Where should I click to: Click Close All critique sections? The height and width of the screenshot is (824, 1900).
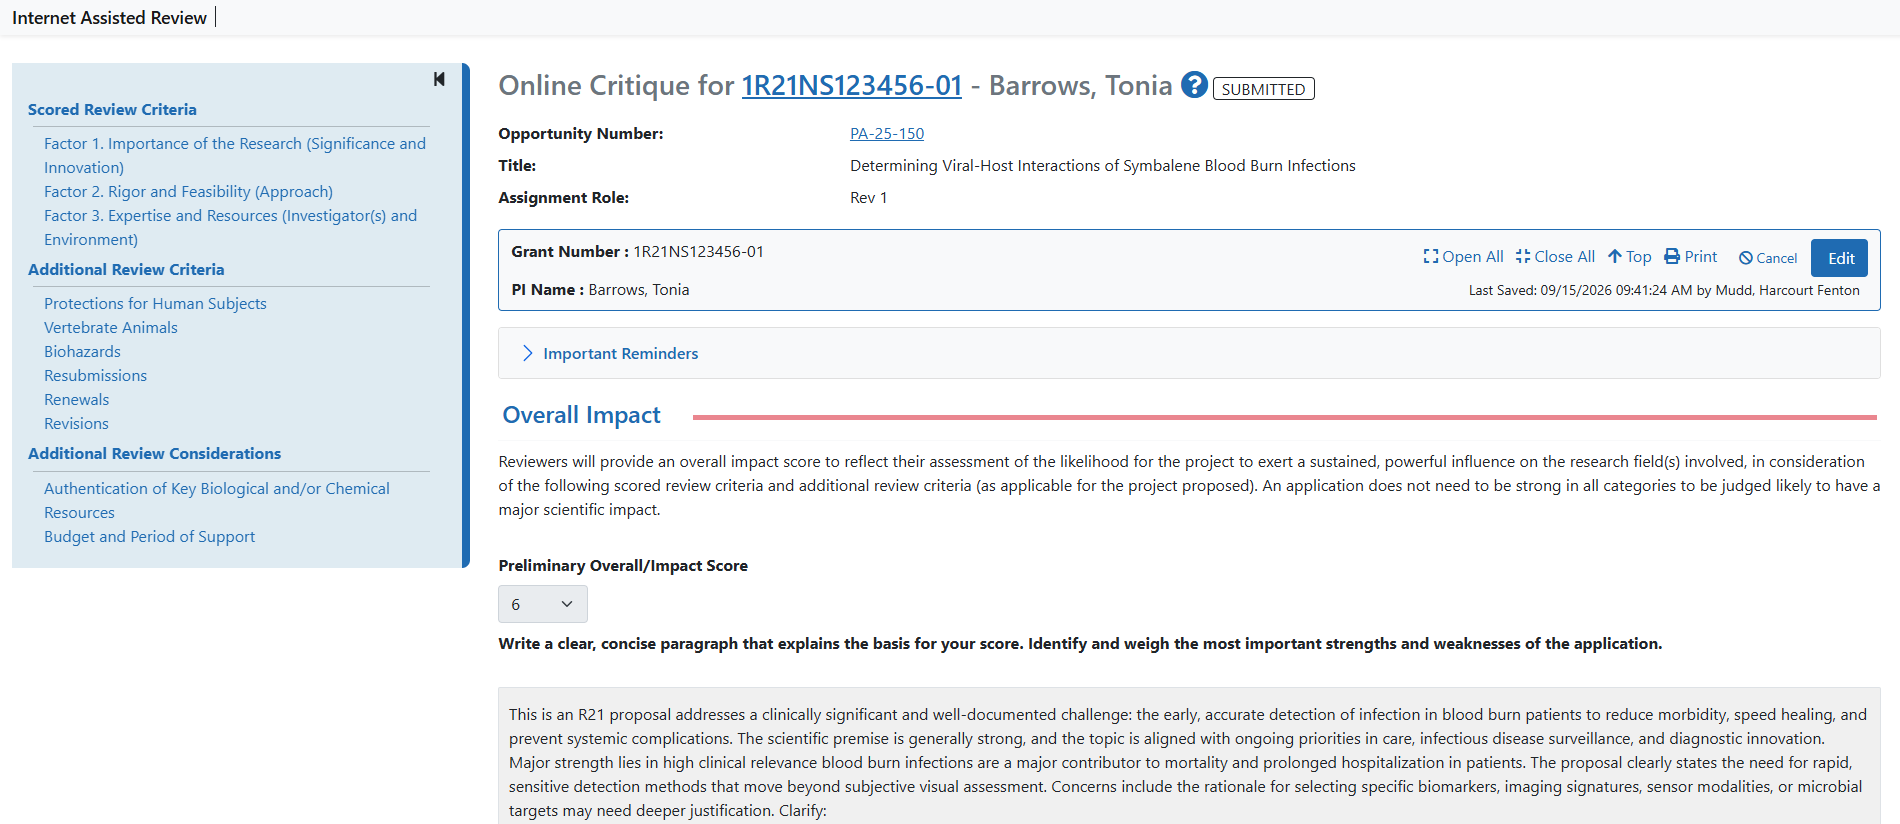1555,257
